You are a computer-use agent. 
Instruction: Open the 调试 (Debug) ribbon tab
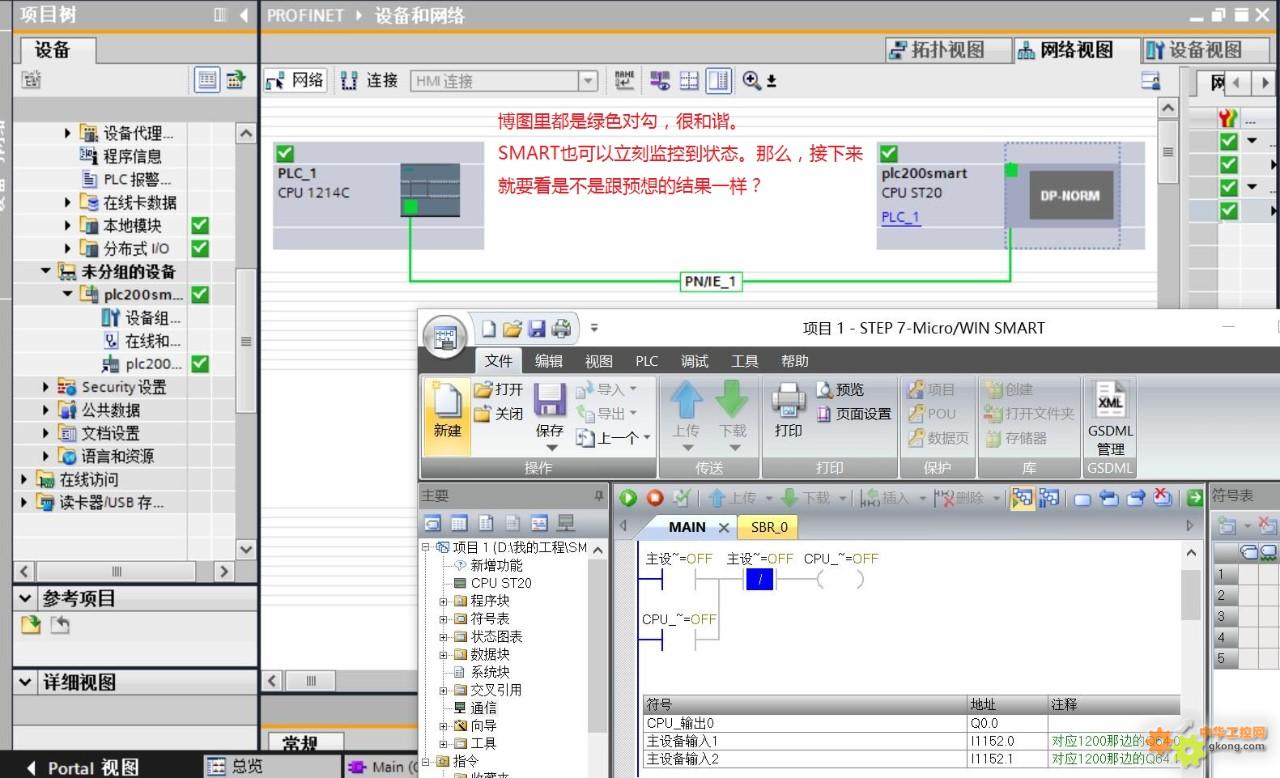pyautogui.click(x=695, y=361)
